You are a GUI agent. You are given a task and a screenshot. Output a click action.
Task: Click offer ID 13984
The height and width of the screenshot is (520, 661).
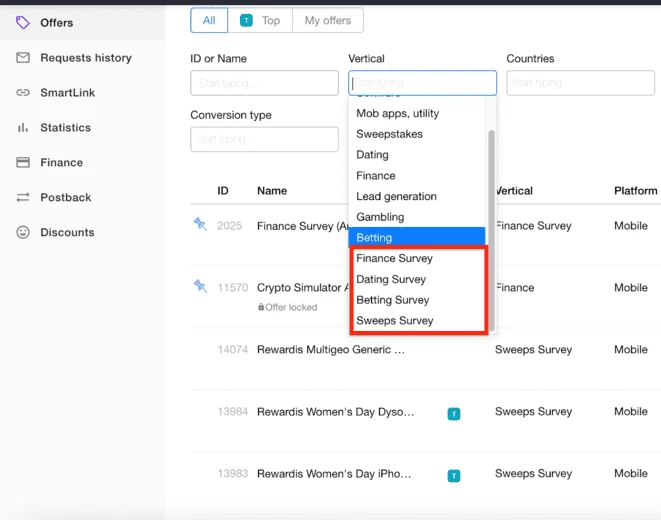click(x=233, y=412)
